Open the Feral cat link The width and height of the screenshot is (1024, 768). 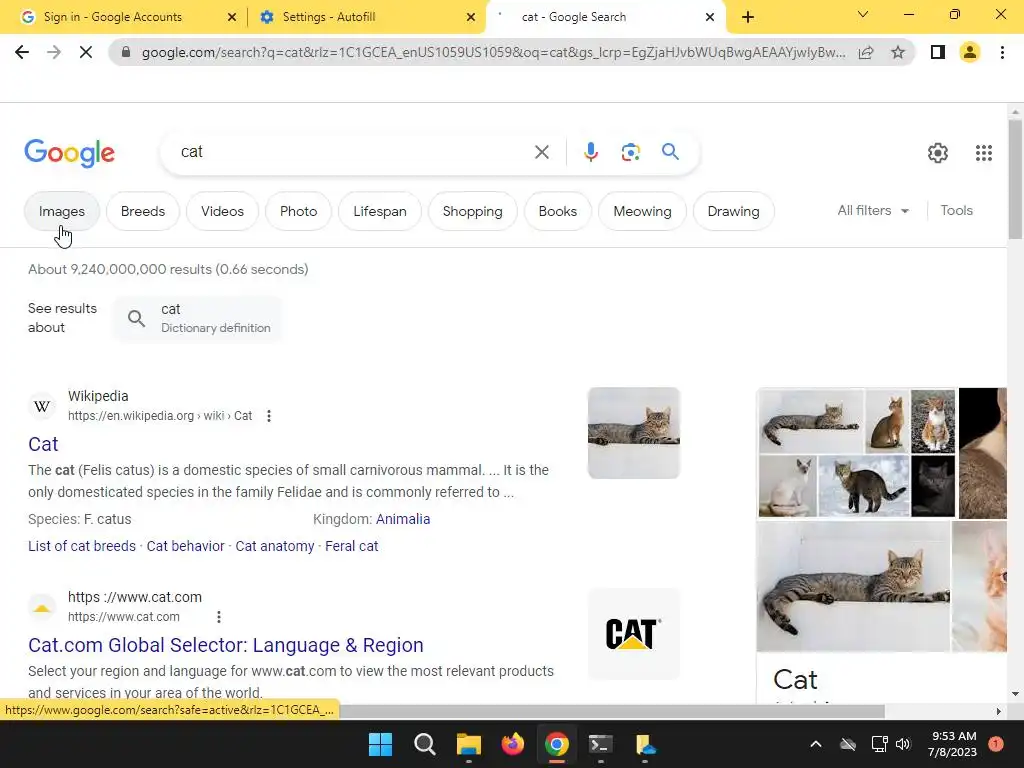tap(351, 546)
